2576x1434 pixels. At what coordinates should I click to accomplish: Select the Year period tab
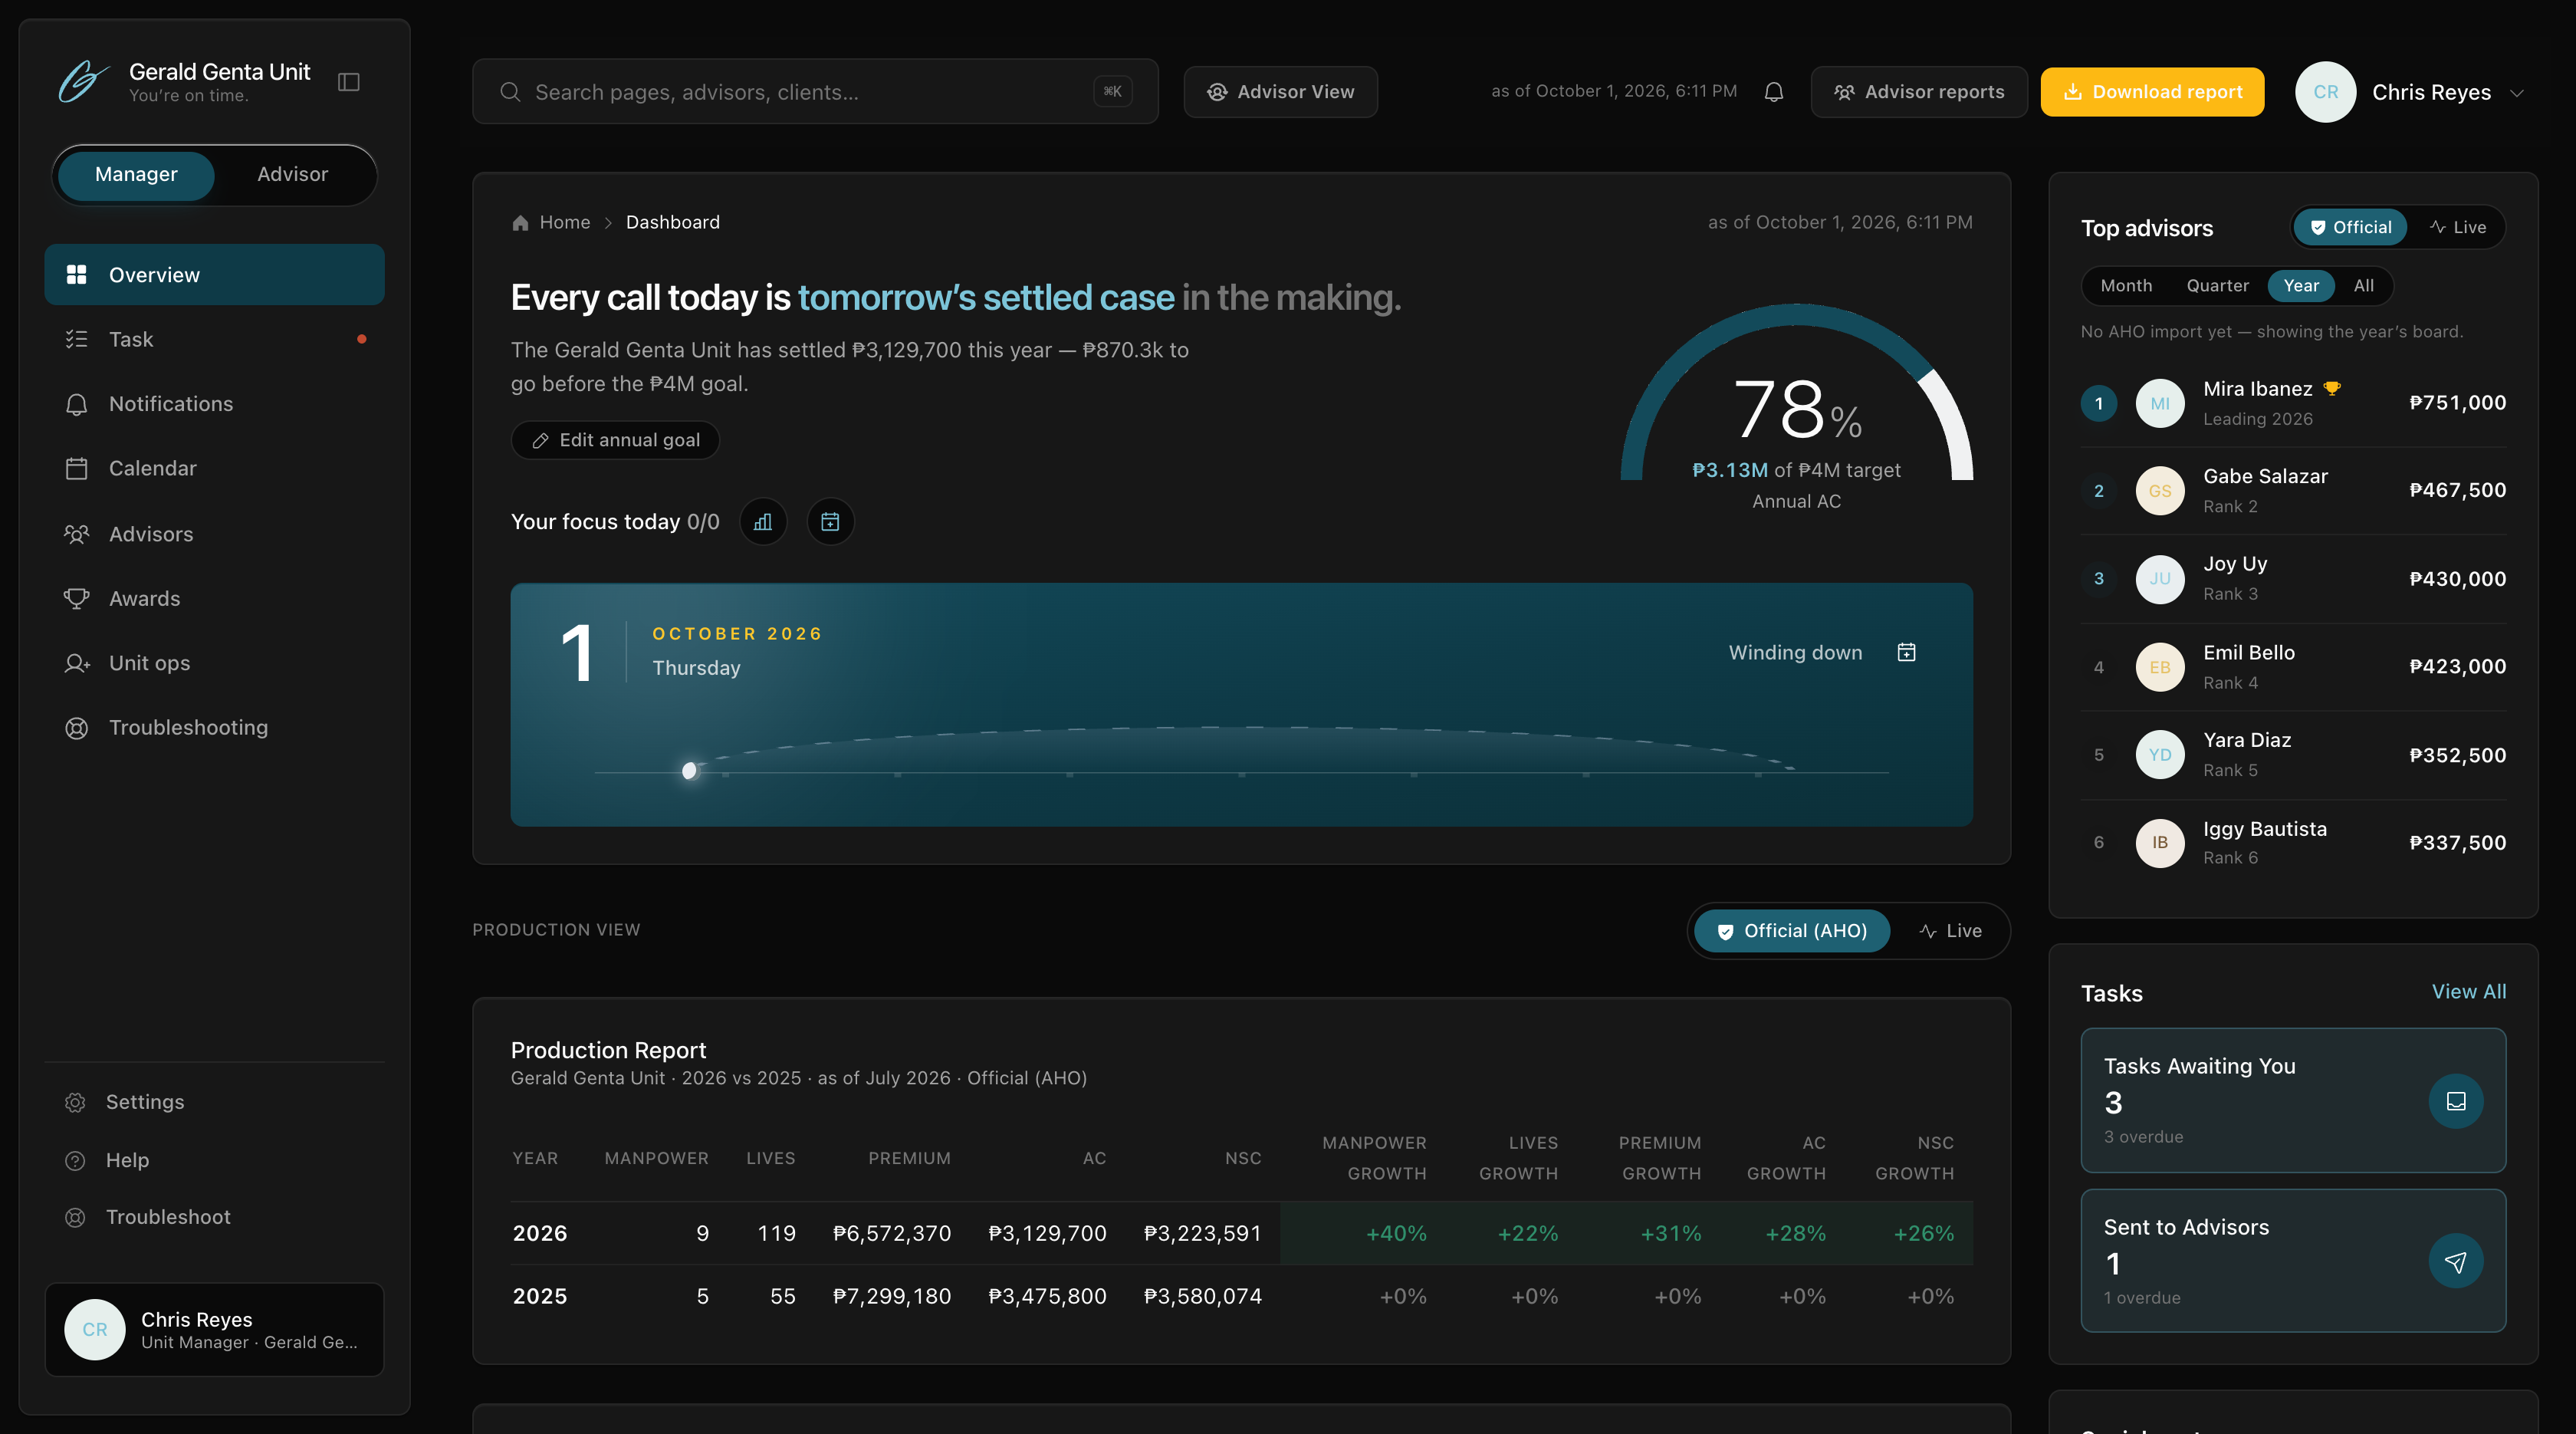click(x=2300, y=286)
